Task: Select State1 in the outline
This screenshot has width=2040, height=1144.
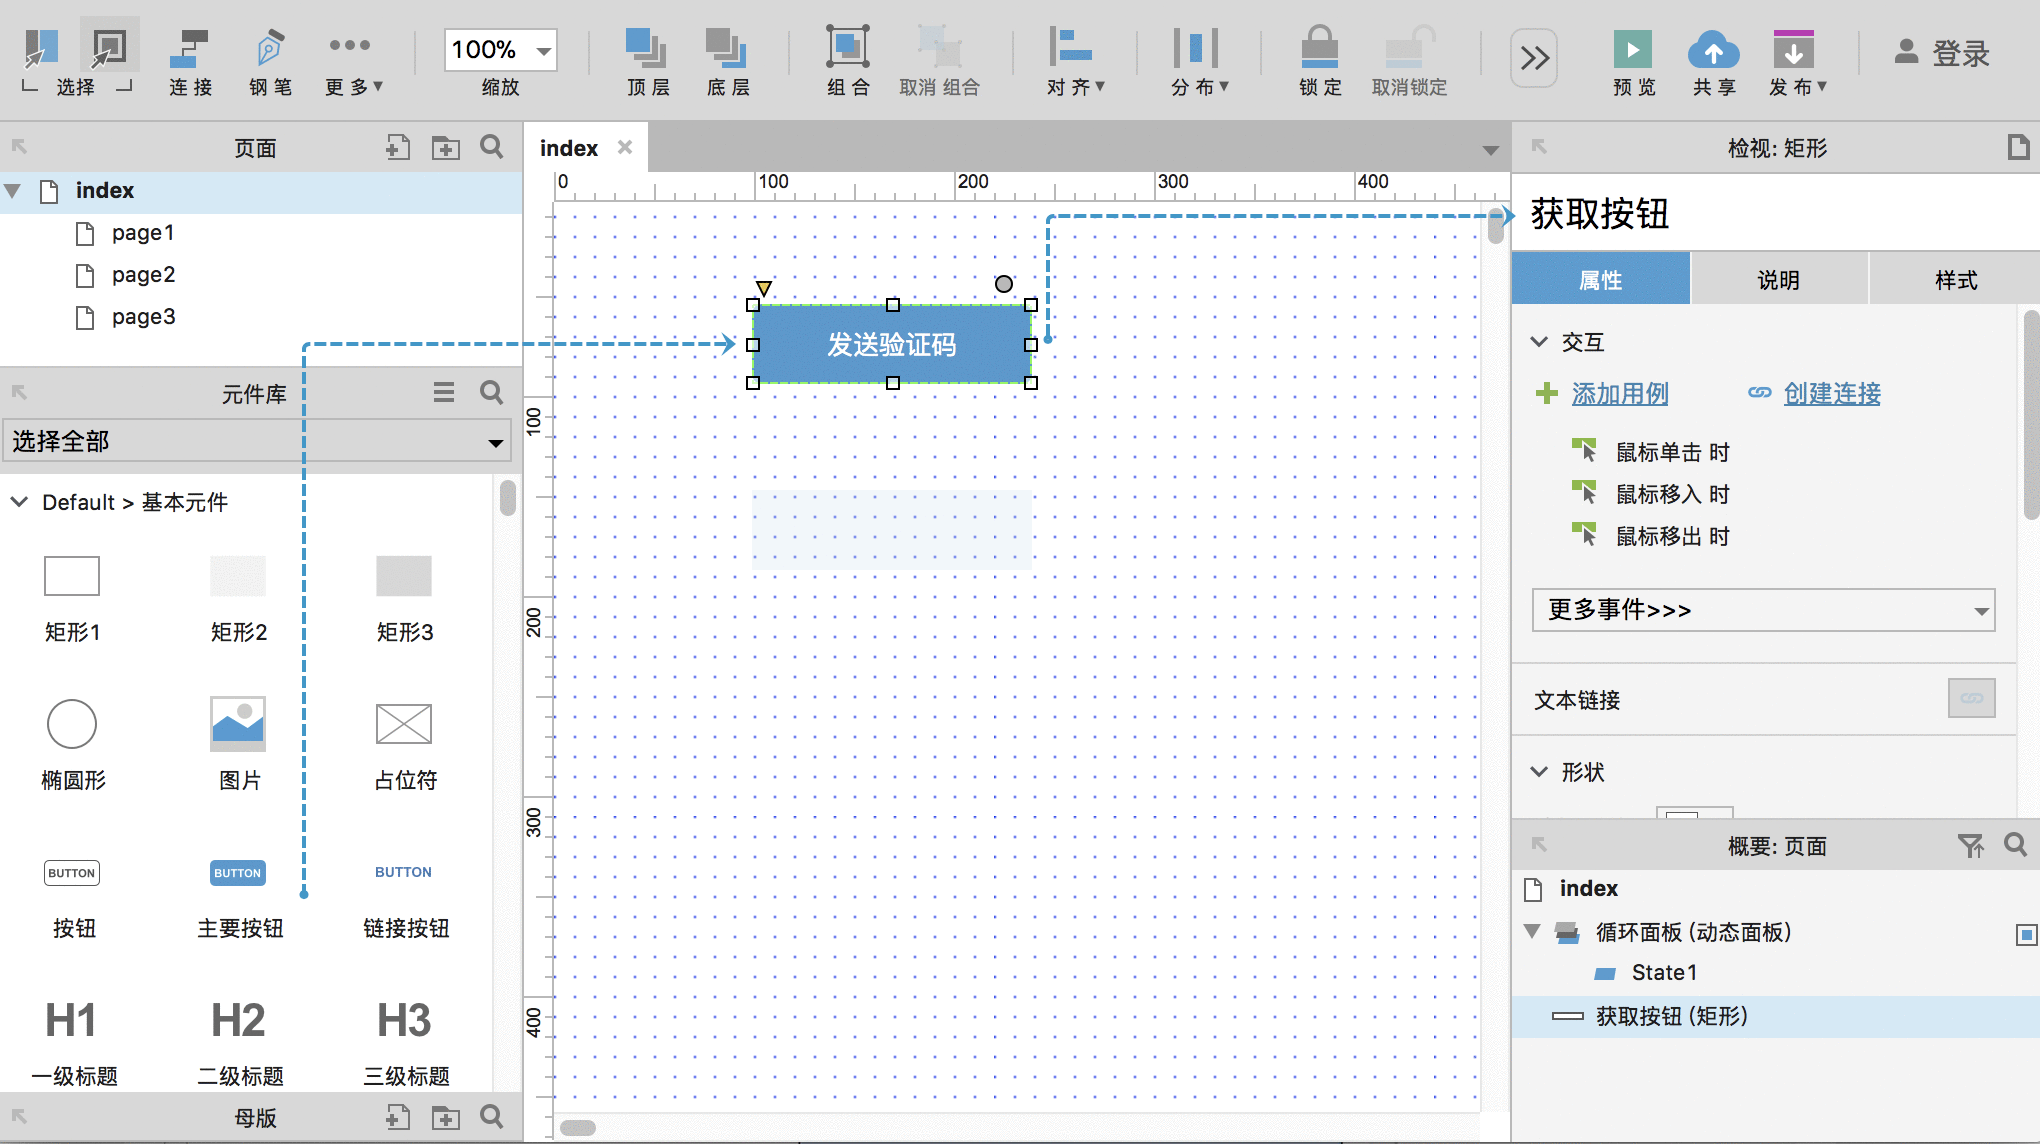Action: [x=1664, y=973]
